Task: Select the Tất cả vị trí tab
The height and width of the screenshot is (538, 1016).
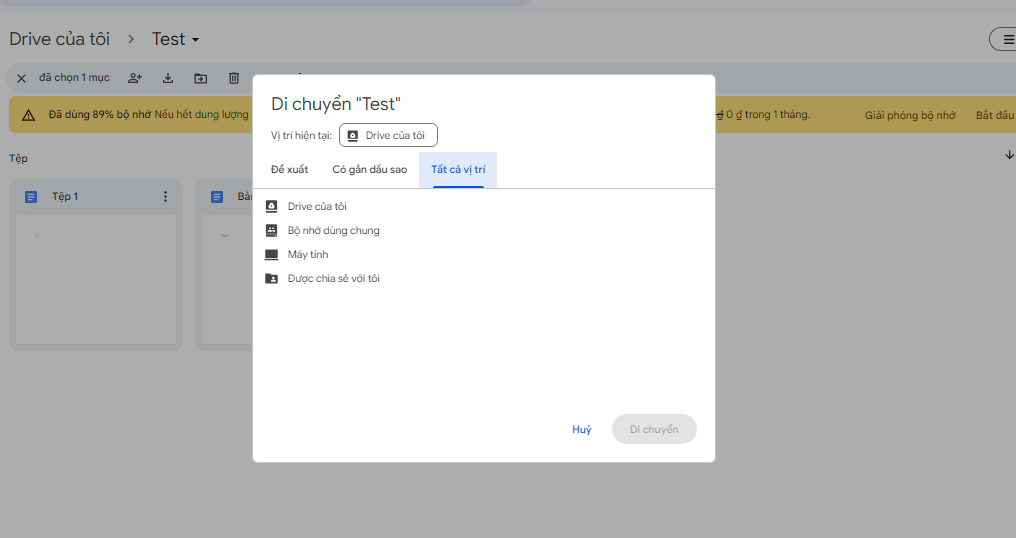Action: click(x=458, y=170)
